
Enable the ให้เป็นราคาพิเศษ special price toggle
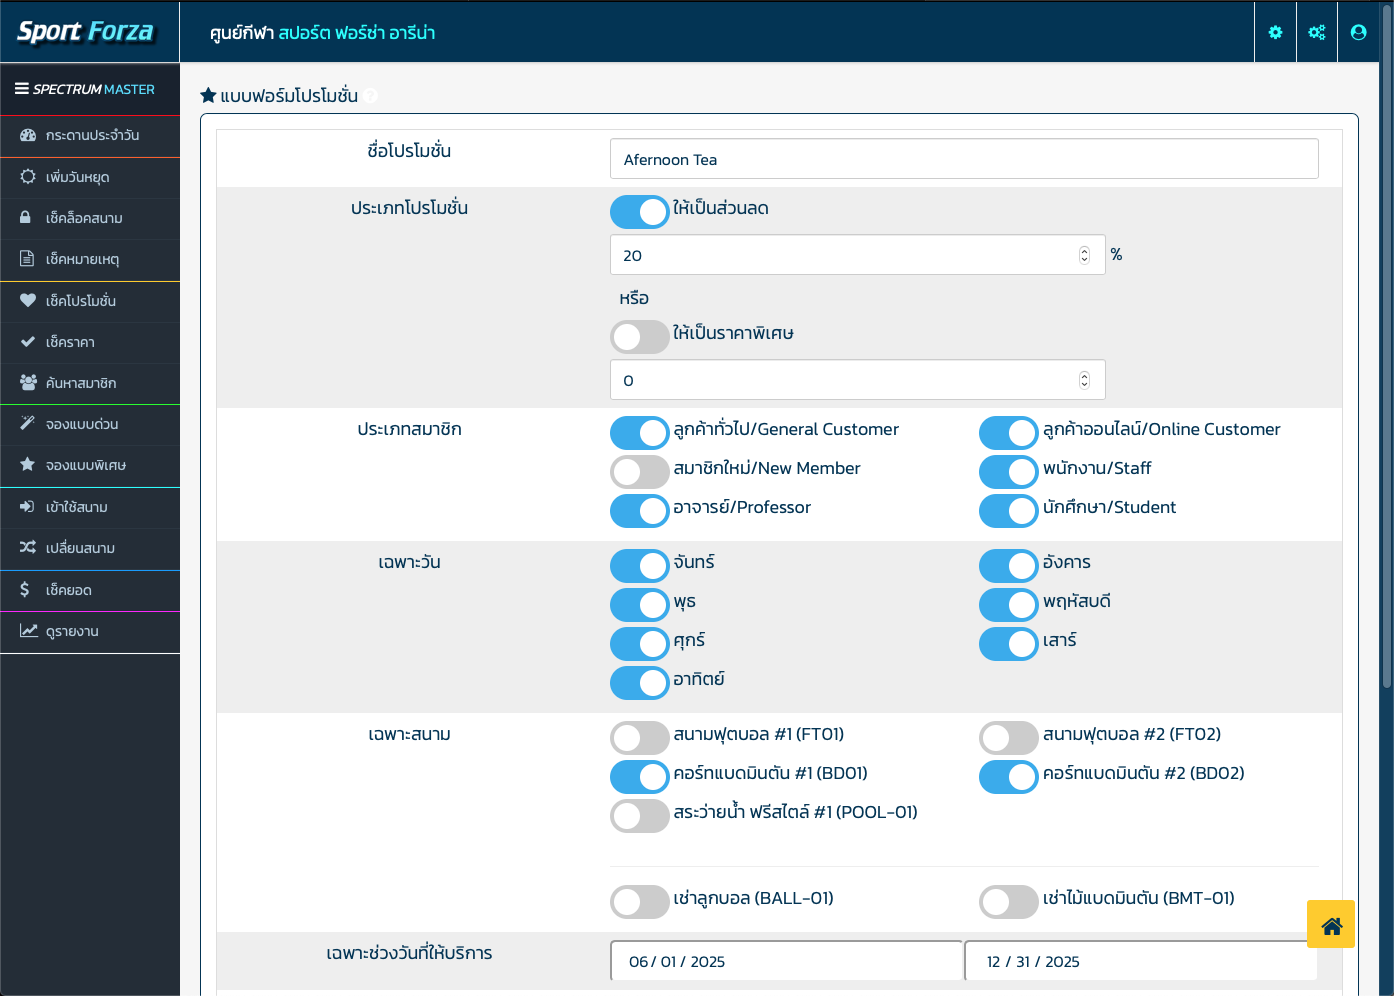(640, 337)
